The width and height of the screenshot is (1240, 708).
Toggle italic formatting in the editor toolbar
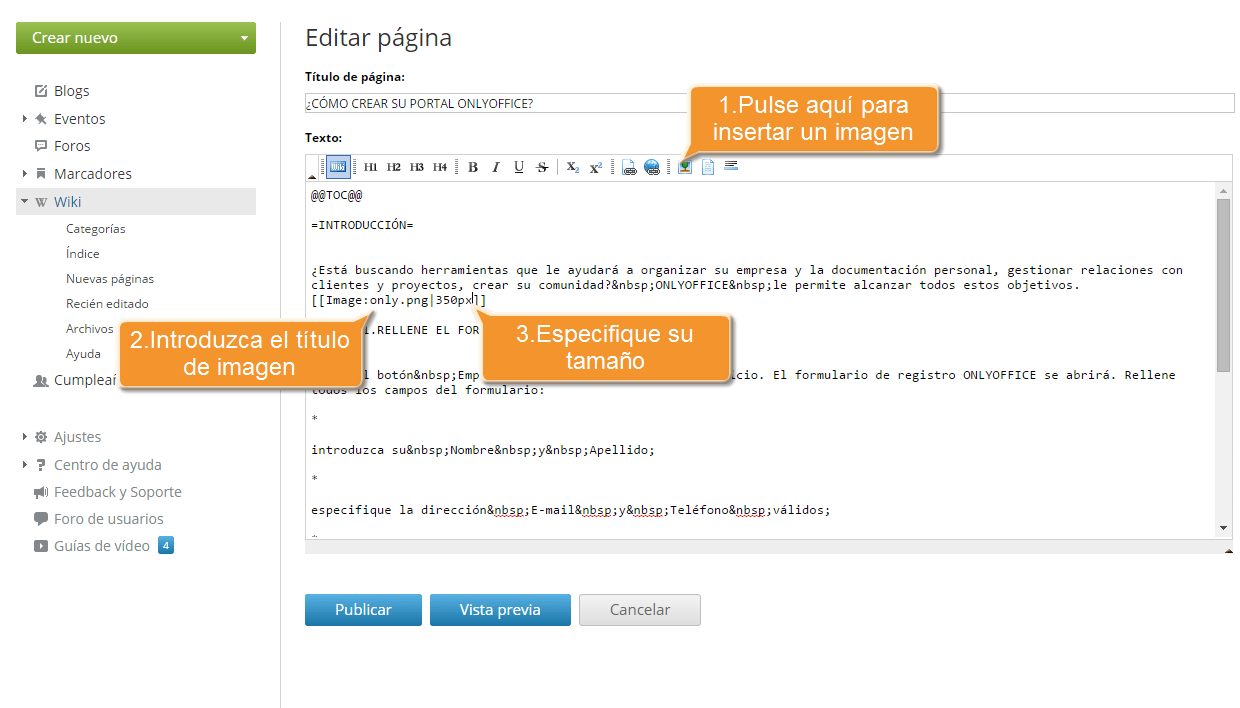click(x=496, y=168)
